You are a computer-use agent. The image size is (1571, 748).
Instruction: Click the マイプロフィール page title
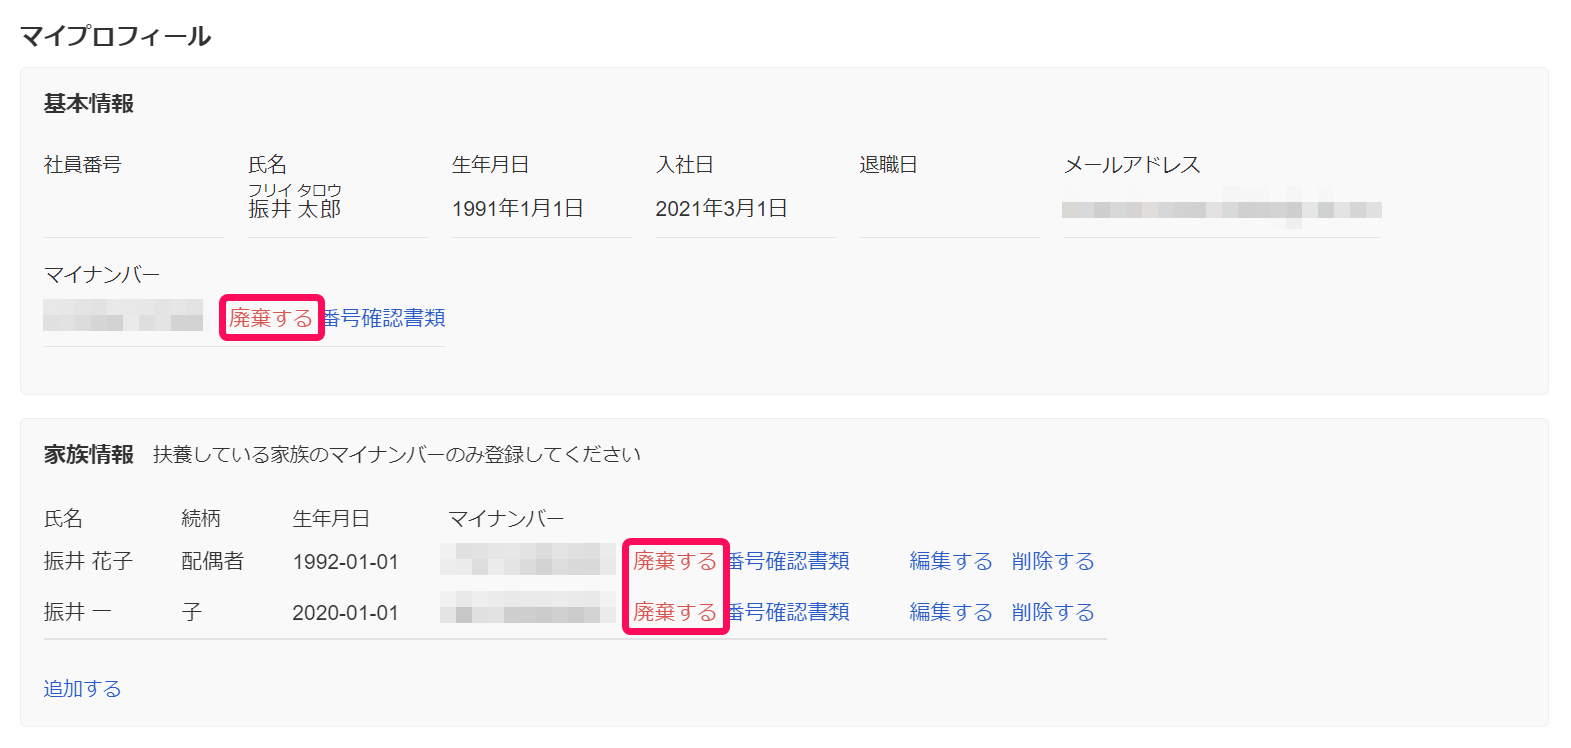[x=116, y=37]
